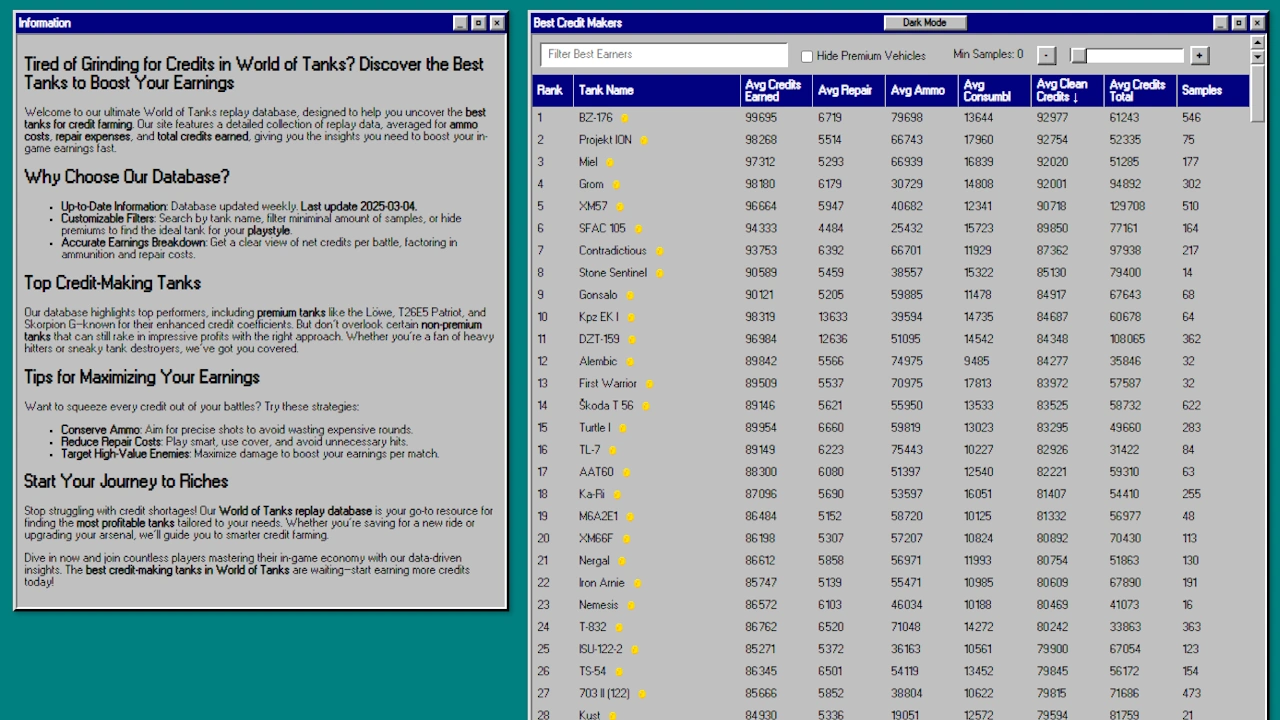Click the premium icon next to Nergal

(x=621, y=561)
